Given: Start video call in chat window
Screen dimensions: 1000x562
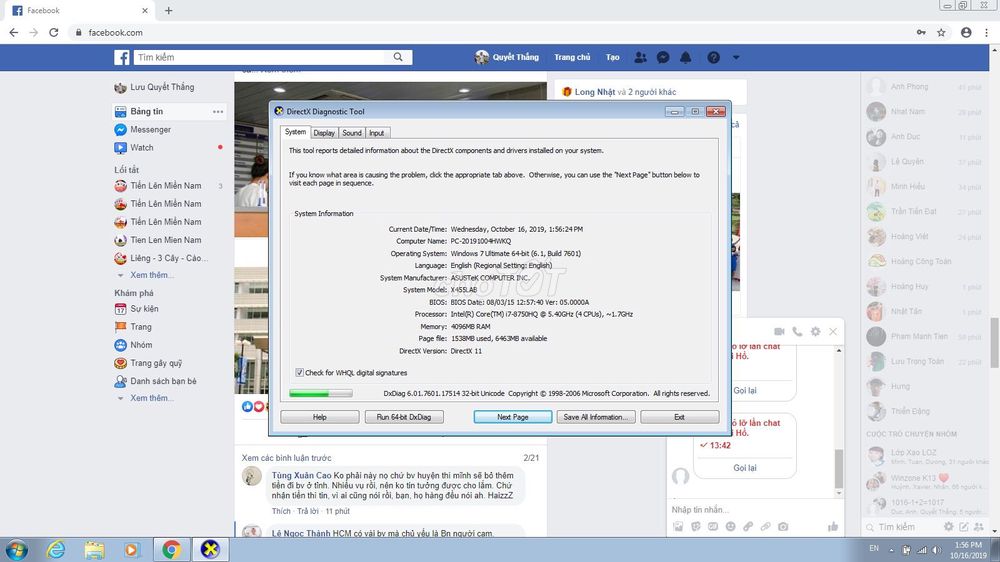Looking at the screenshot, I should click(779, 332).
